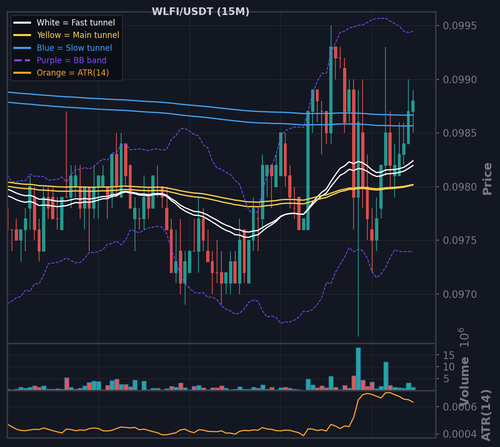500x447 pixels.
Task: Click the chart title WLFI/USDT (15M)
Action: [x=200, y=12]
